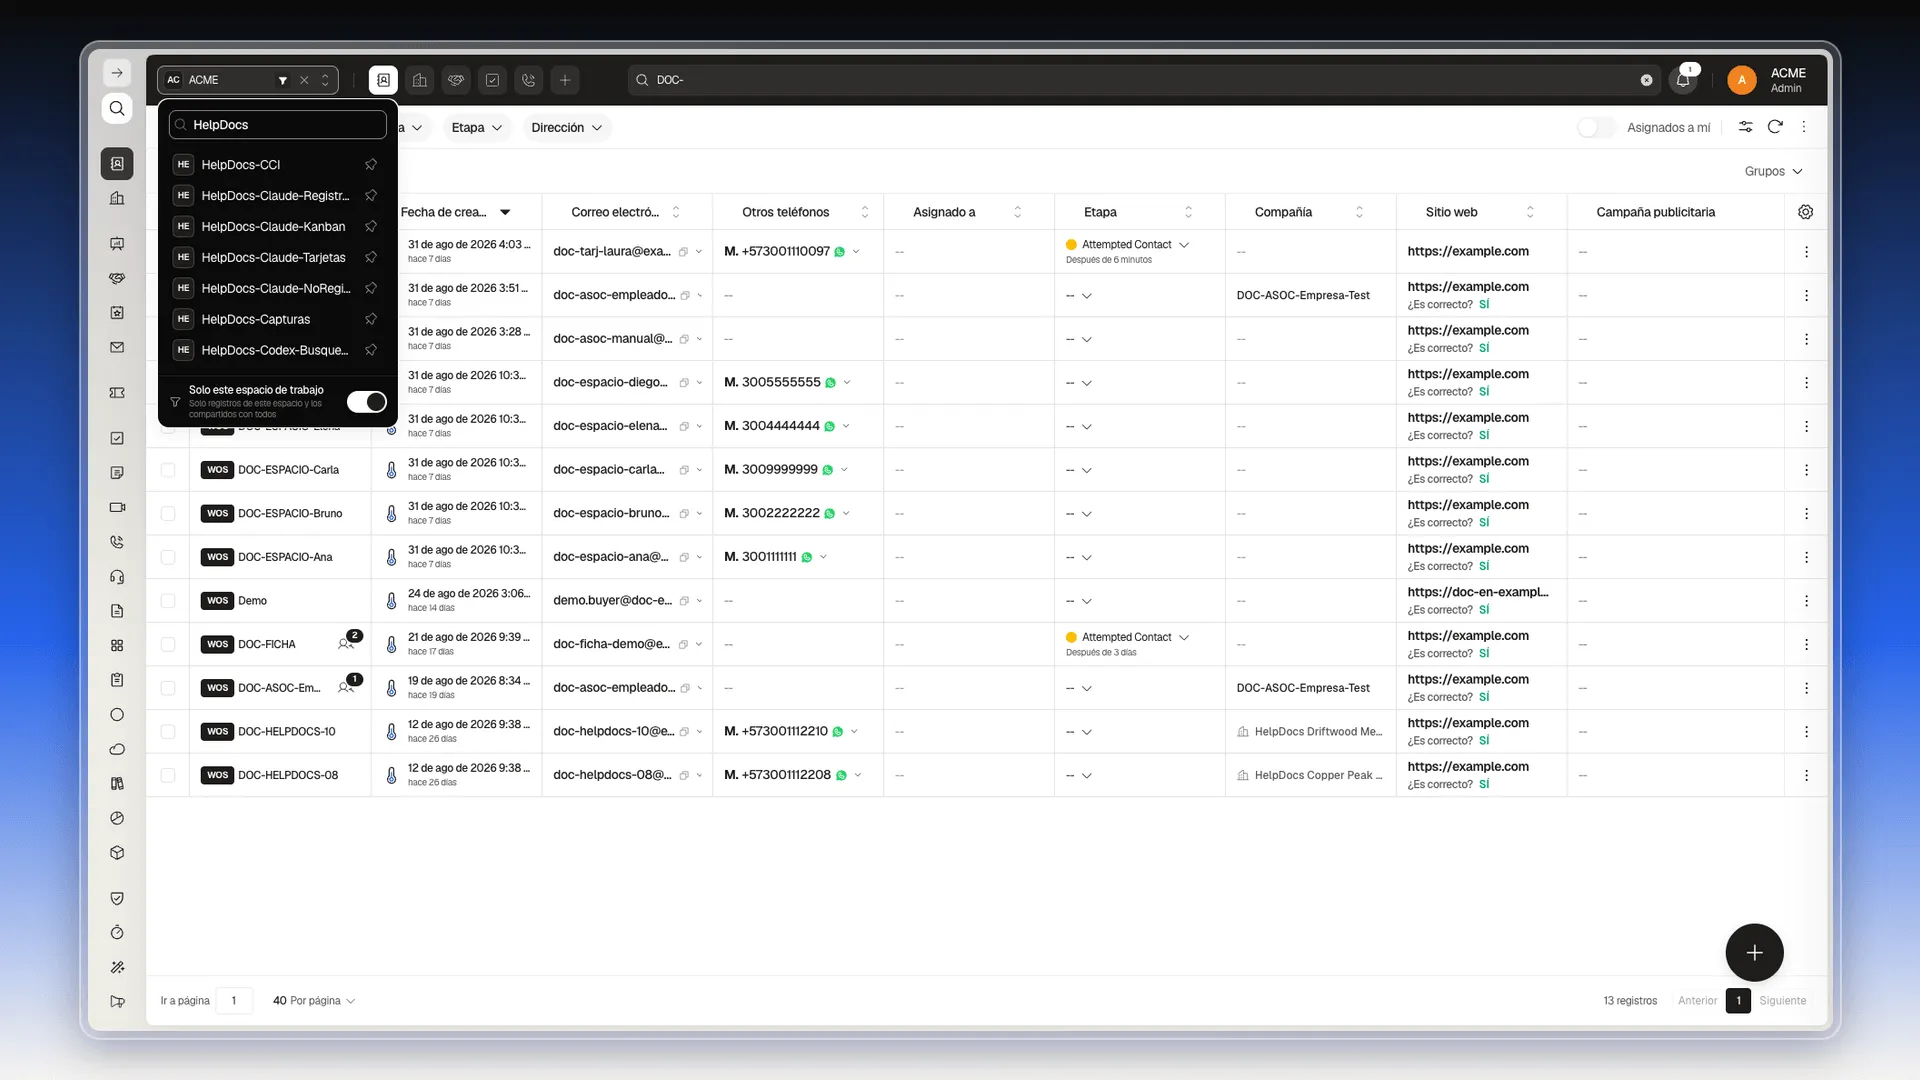Click the Ir a página number field
The image size is (1920, 1080).
point(234,1000)
